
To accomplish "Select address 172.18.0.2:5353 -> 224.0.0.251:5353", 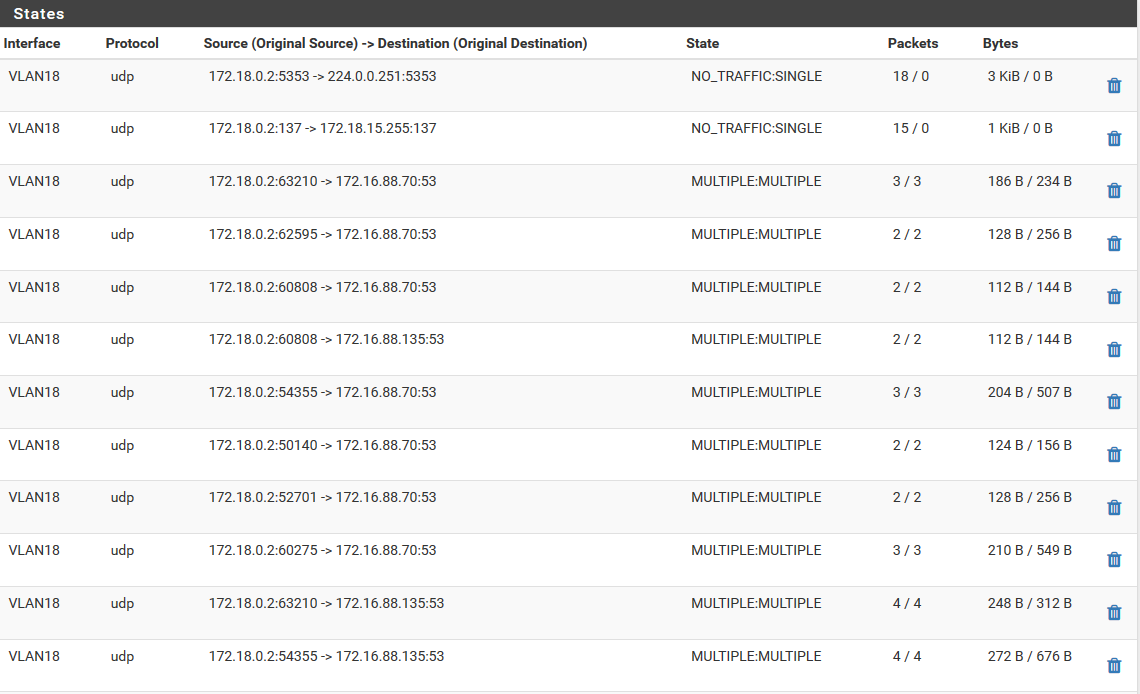I will coord(322,76).
